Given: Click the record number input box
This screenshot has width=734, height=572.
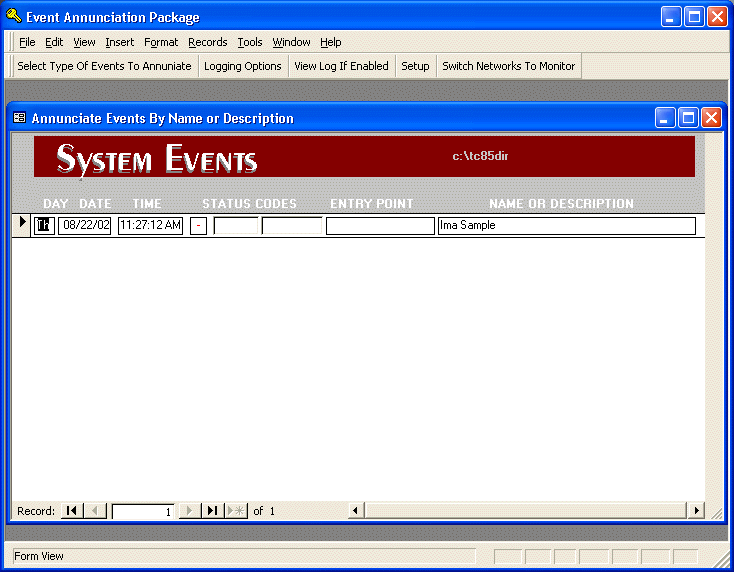Looking at the screenshot, I should [x=143, y=511].
